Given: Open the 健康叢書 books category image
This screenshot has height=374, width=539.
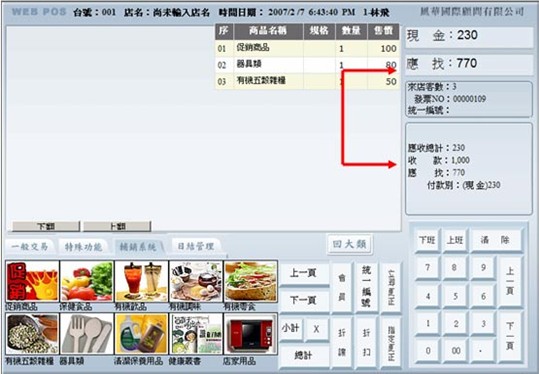Looking at the screenshot, I should (x=196, y=334).
